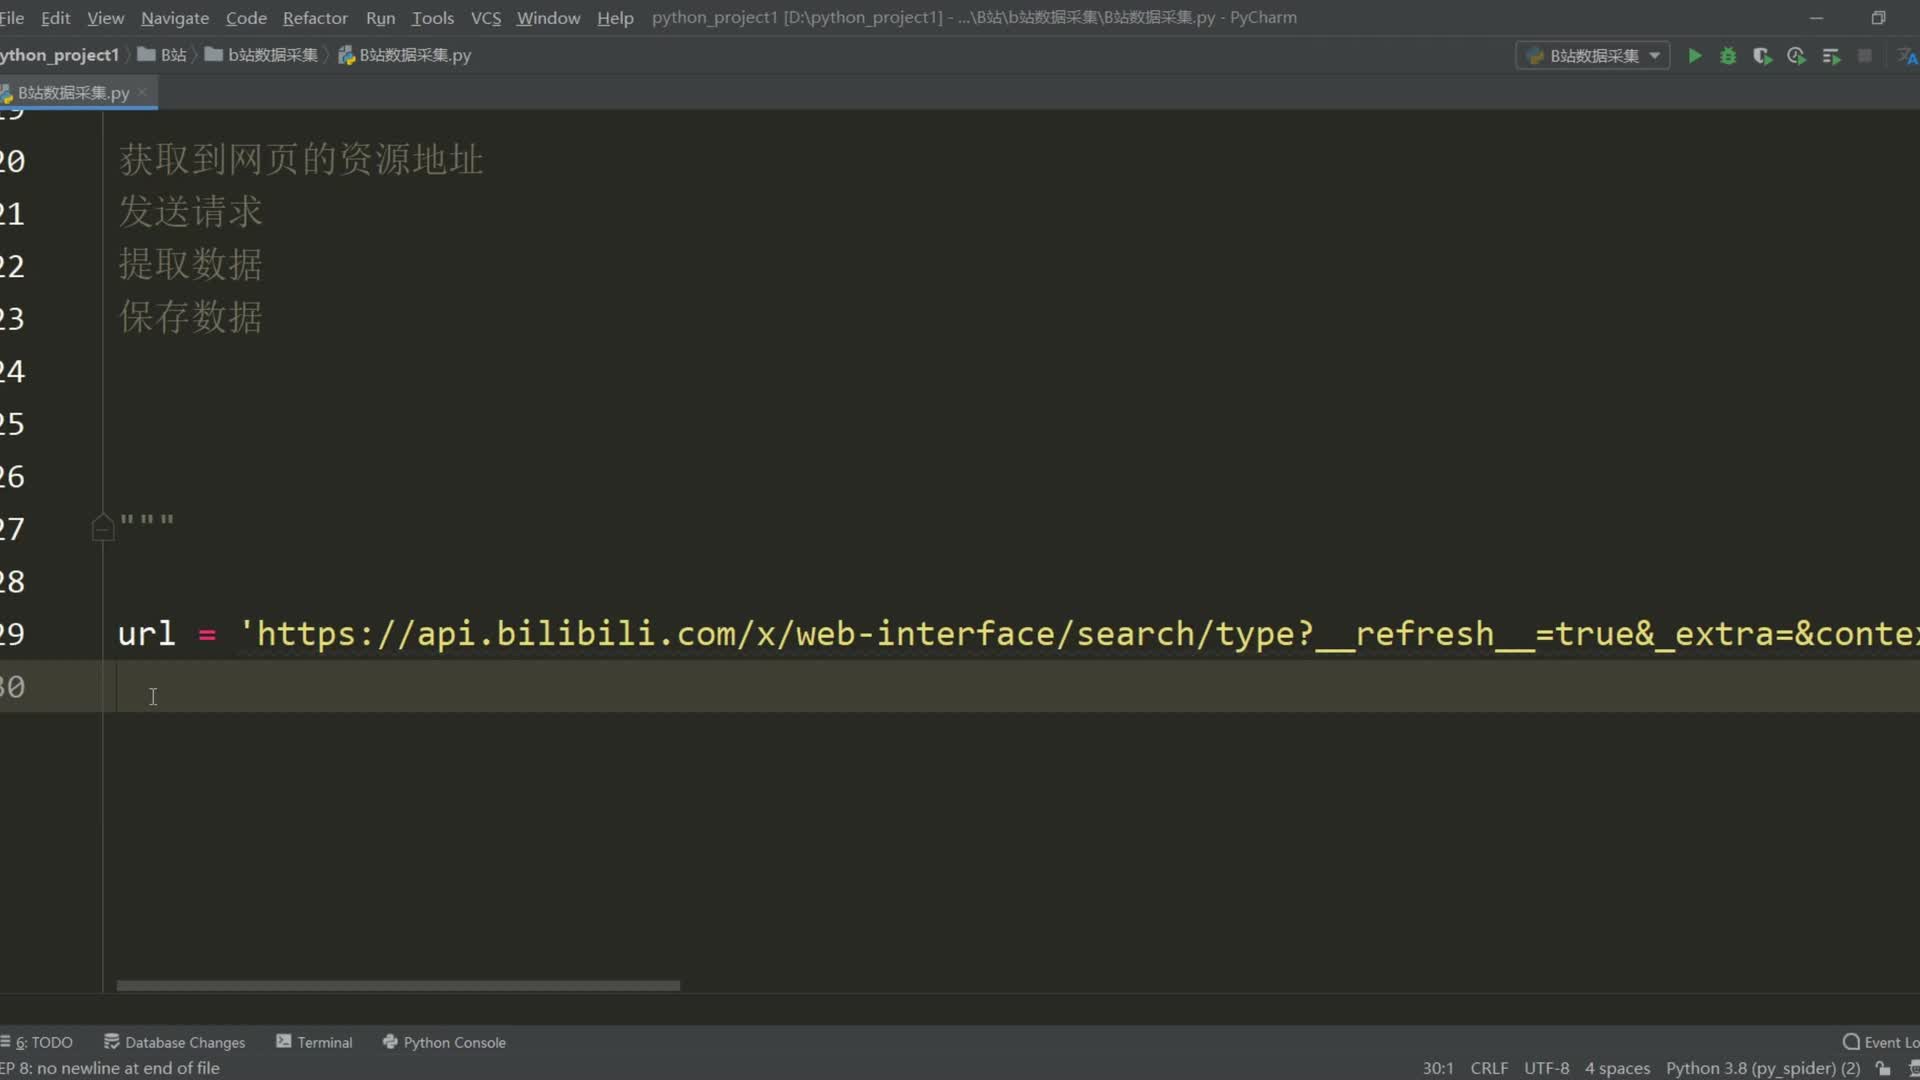Viewport: 1920px width, 1080px height.
Task: Profile the script with the clock-run icon
Action: tap(1797, 56)
